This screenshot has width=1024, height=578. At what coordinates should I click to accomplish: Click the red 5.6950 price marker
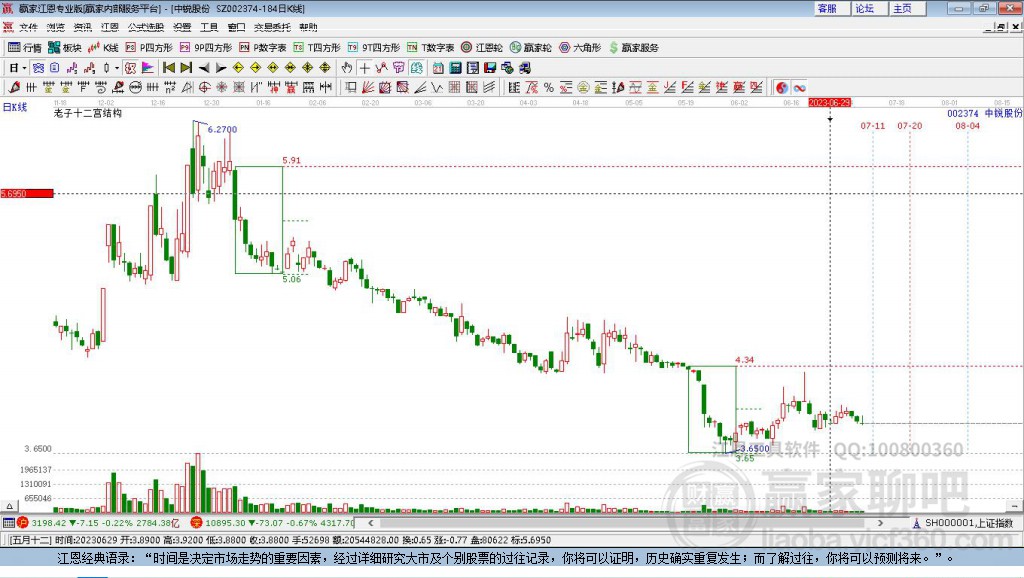(27, 193)
